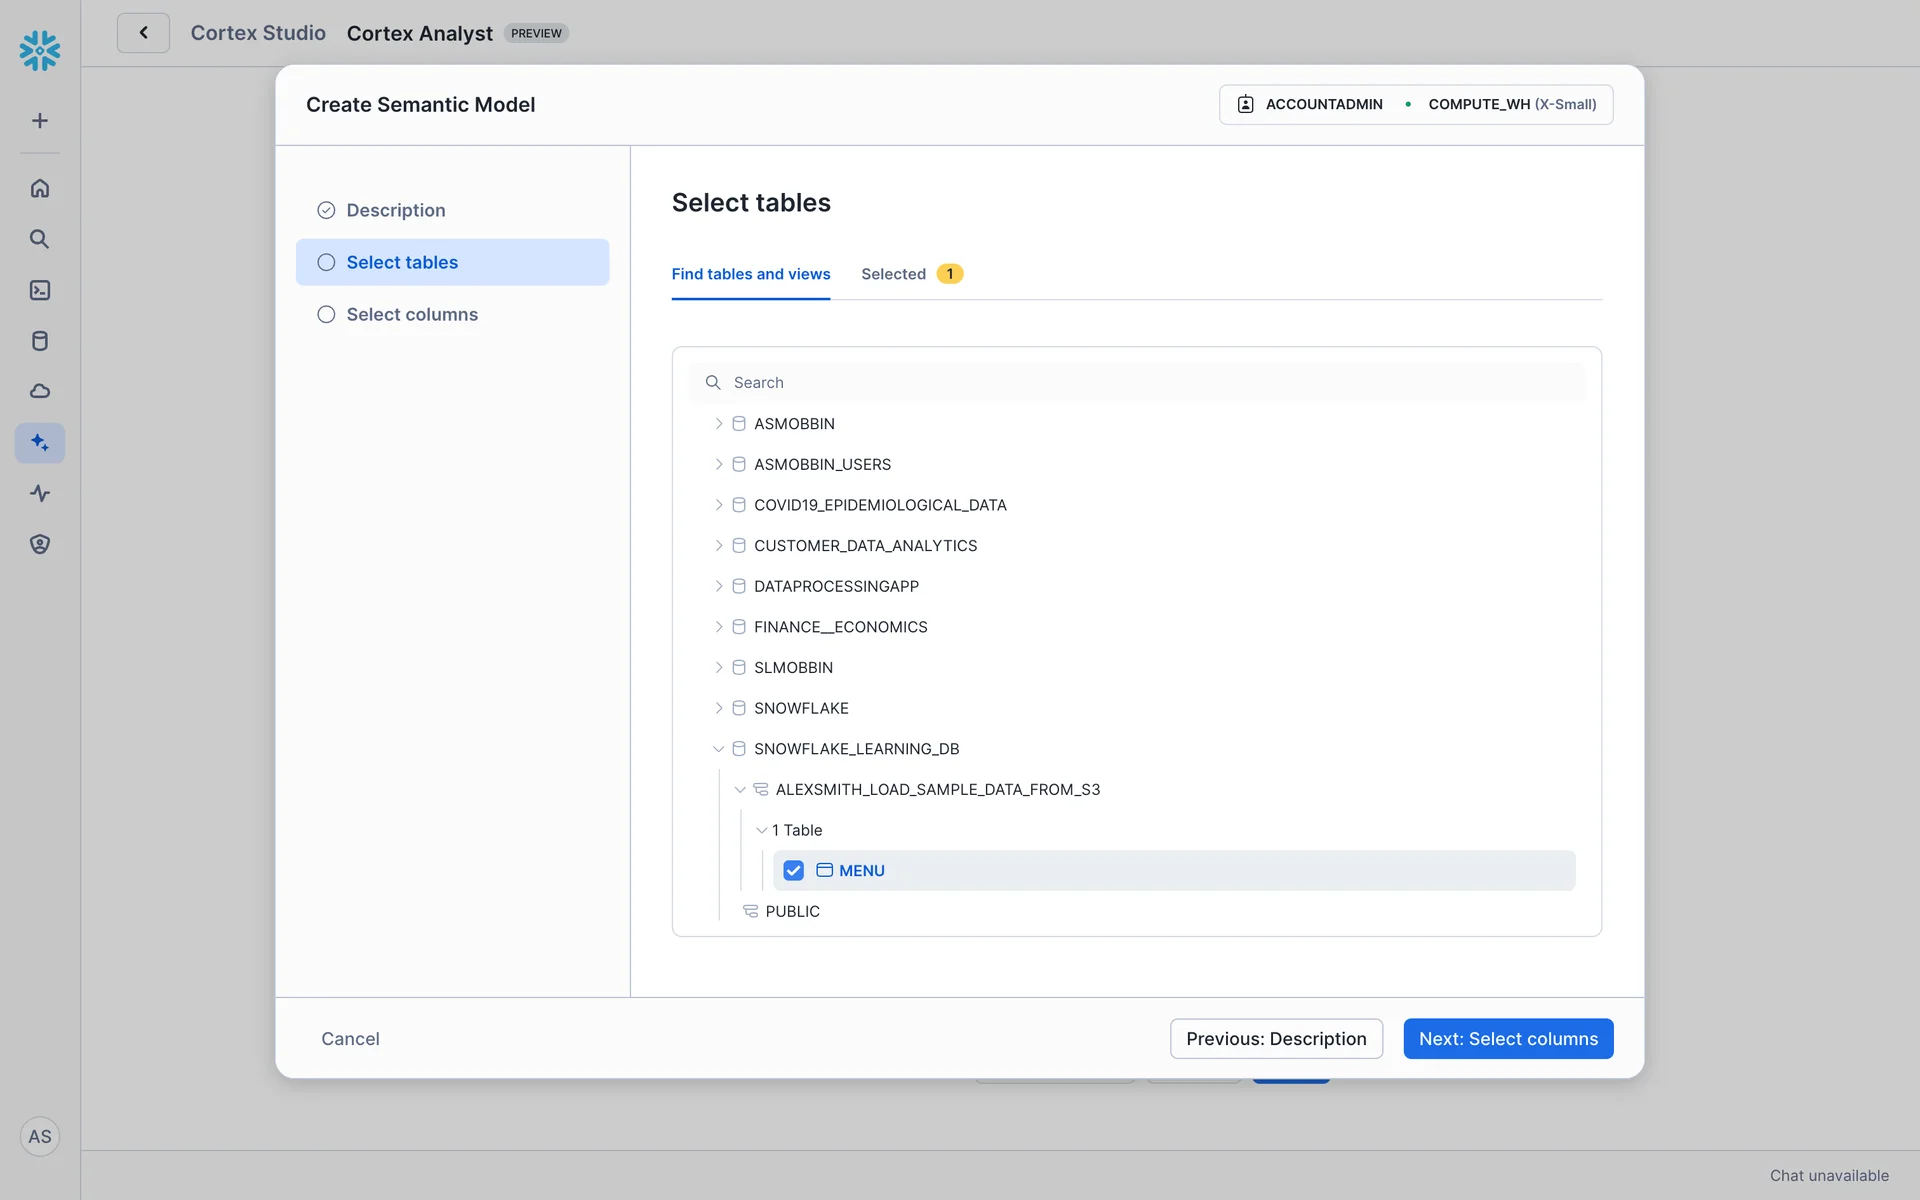This screenshot has width=1920, height=1200.
Task: Uncheck the MENU table checkbox
Action: point(793,871)
